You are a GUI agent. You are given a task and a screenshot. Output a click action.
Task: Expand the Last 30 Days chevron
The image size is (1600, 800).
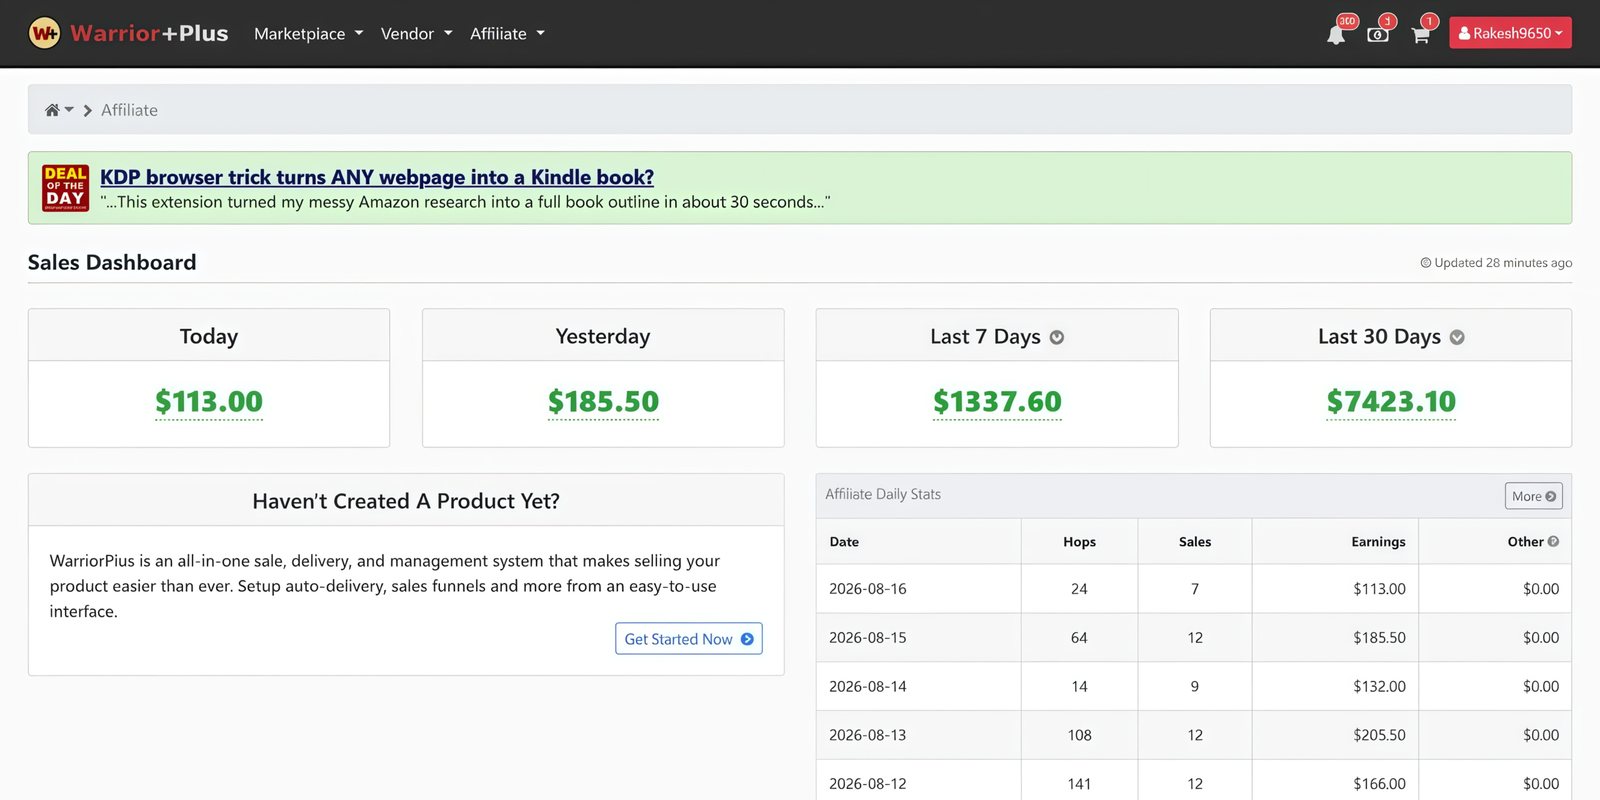(x=1457, y=338)
